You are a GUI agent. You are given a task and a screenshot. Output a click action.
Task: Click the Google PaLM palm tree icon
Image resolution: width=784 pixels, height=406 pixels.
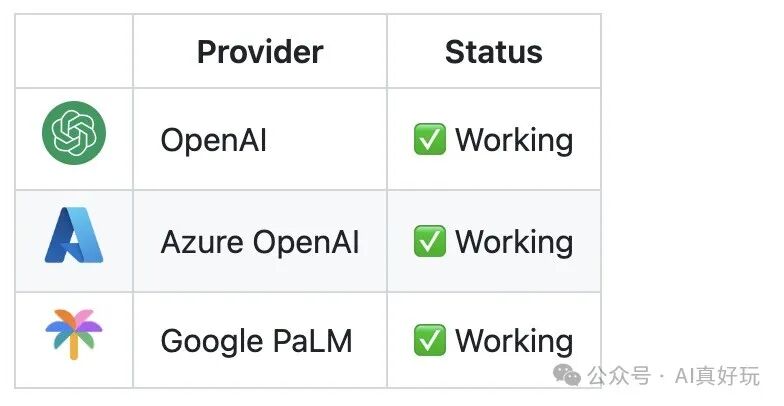(74, 334)
